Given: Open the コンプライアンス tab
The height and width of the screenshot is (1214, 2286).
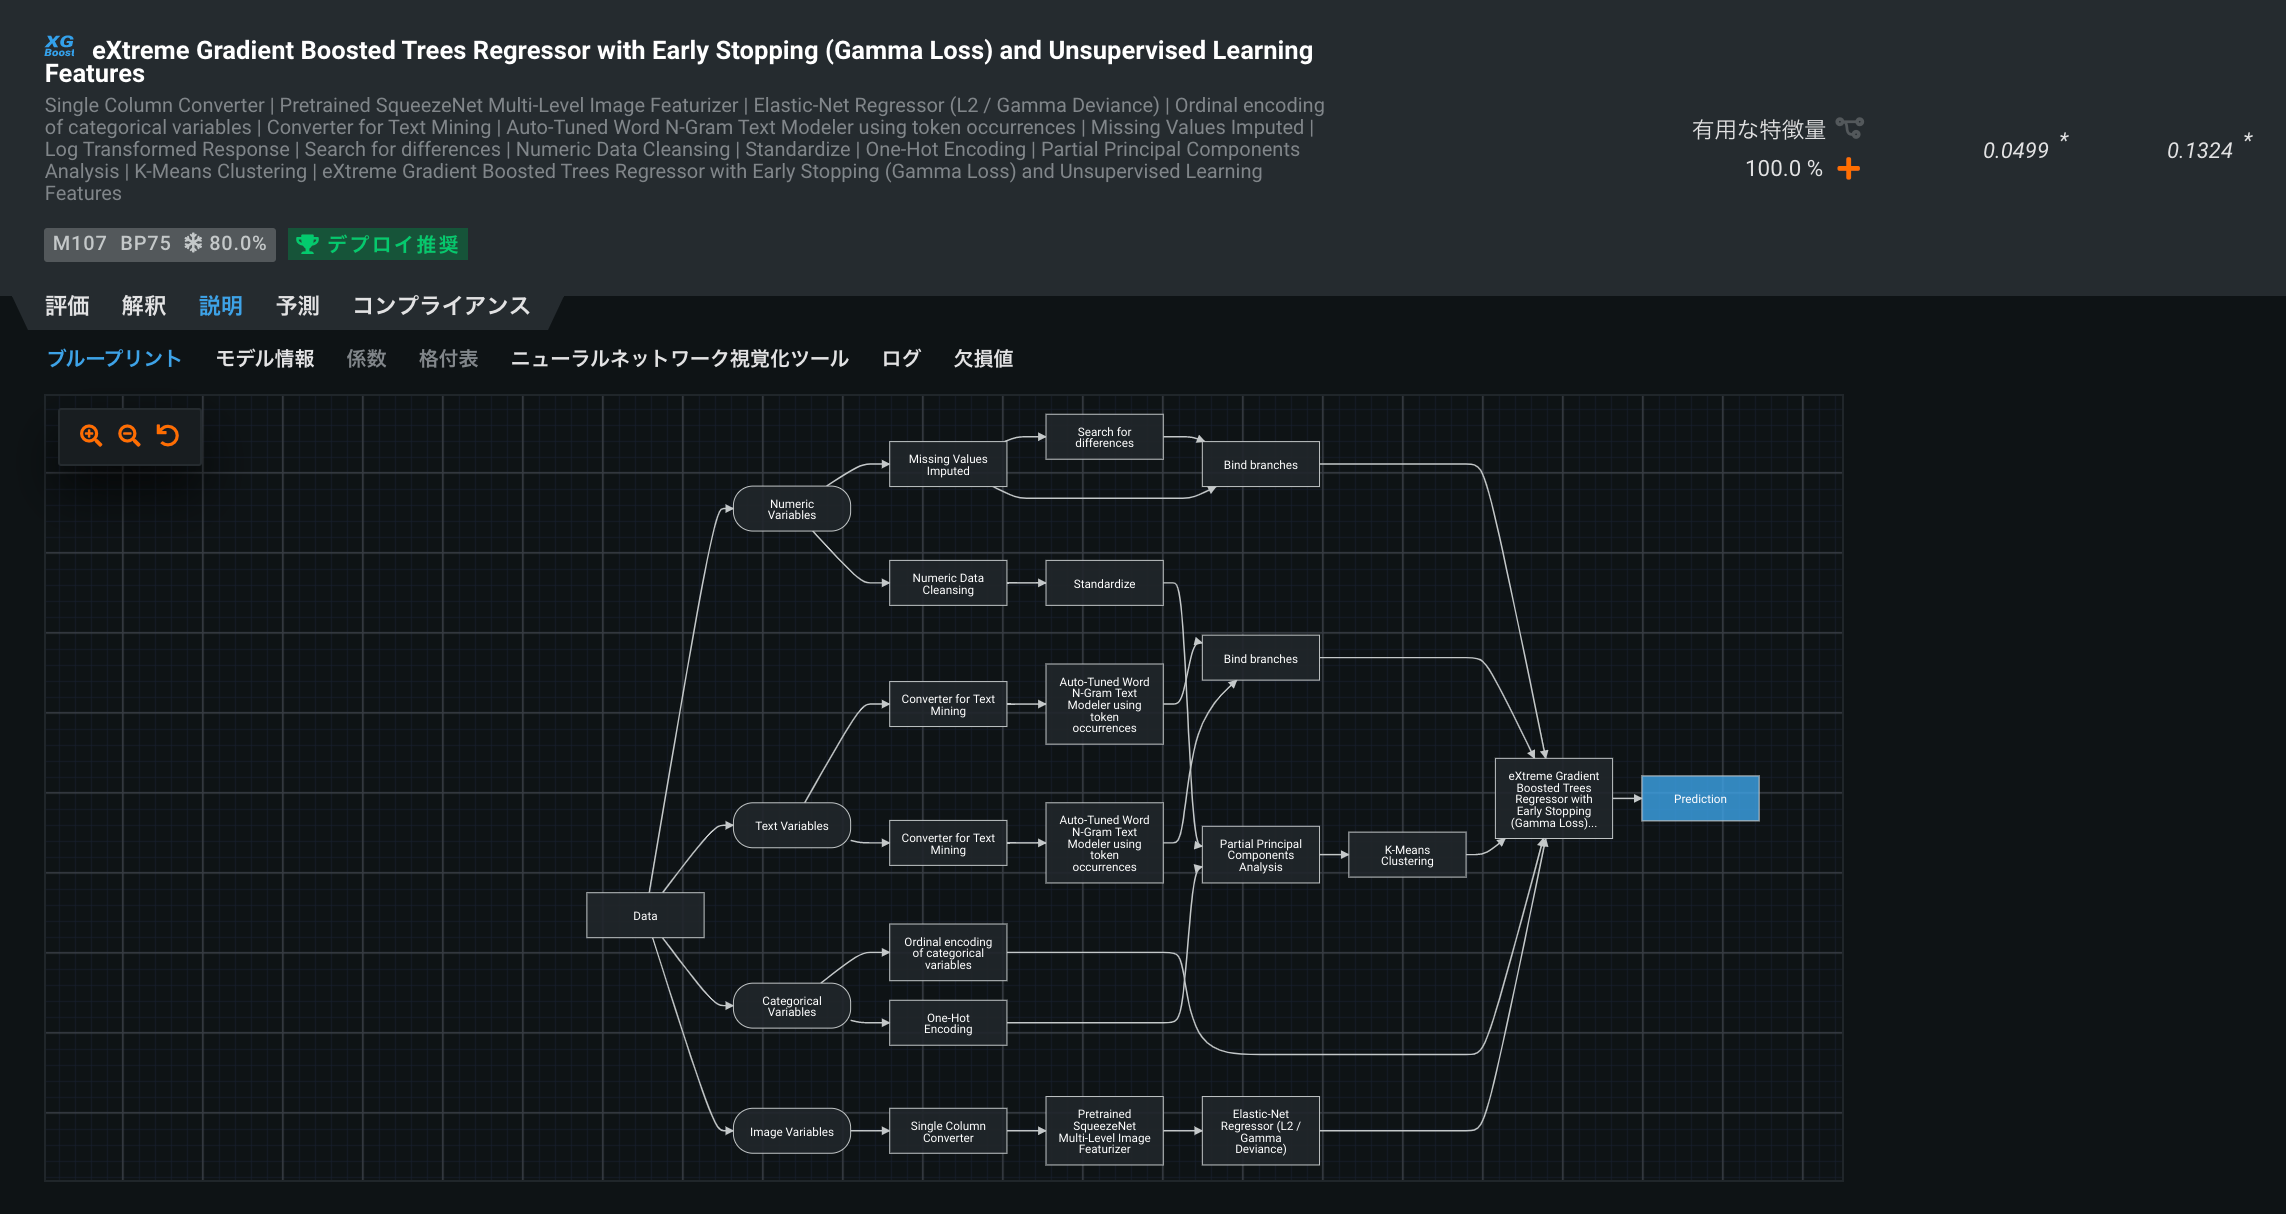Looking at the screenshot, I should [x=441, y=306].
